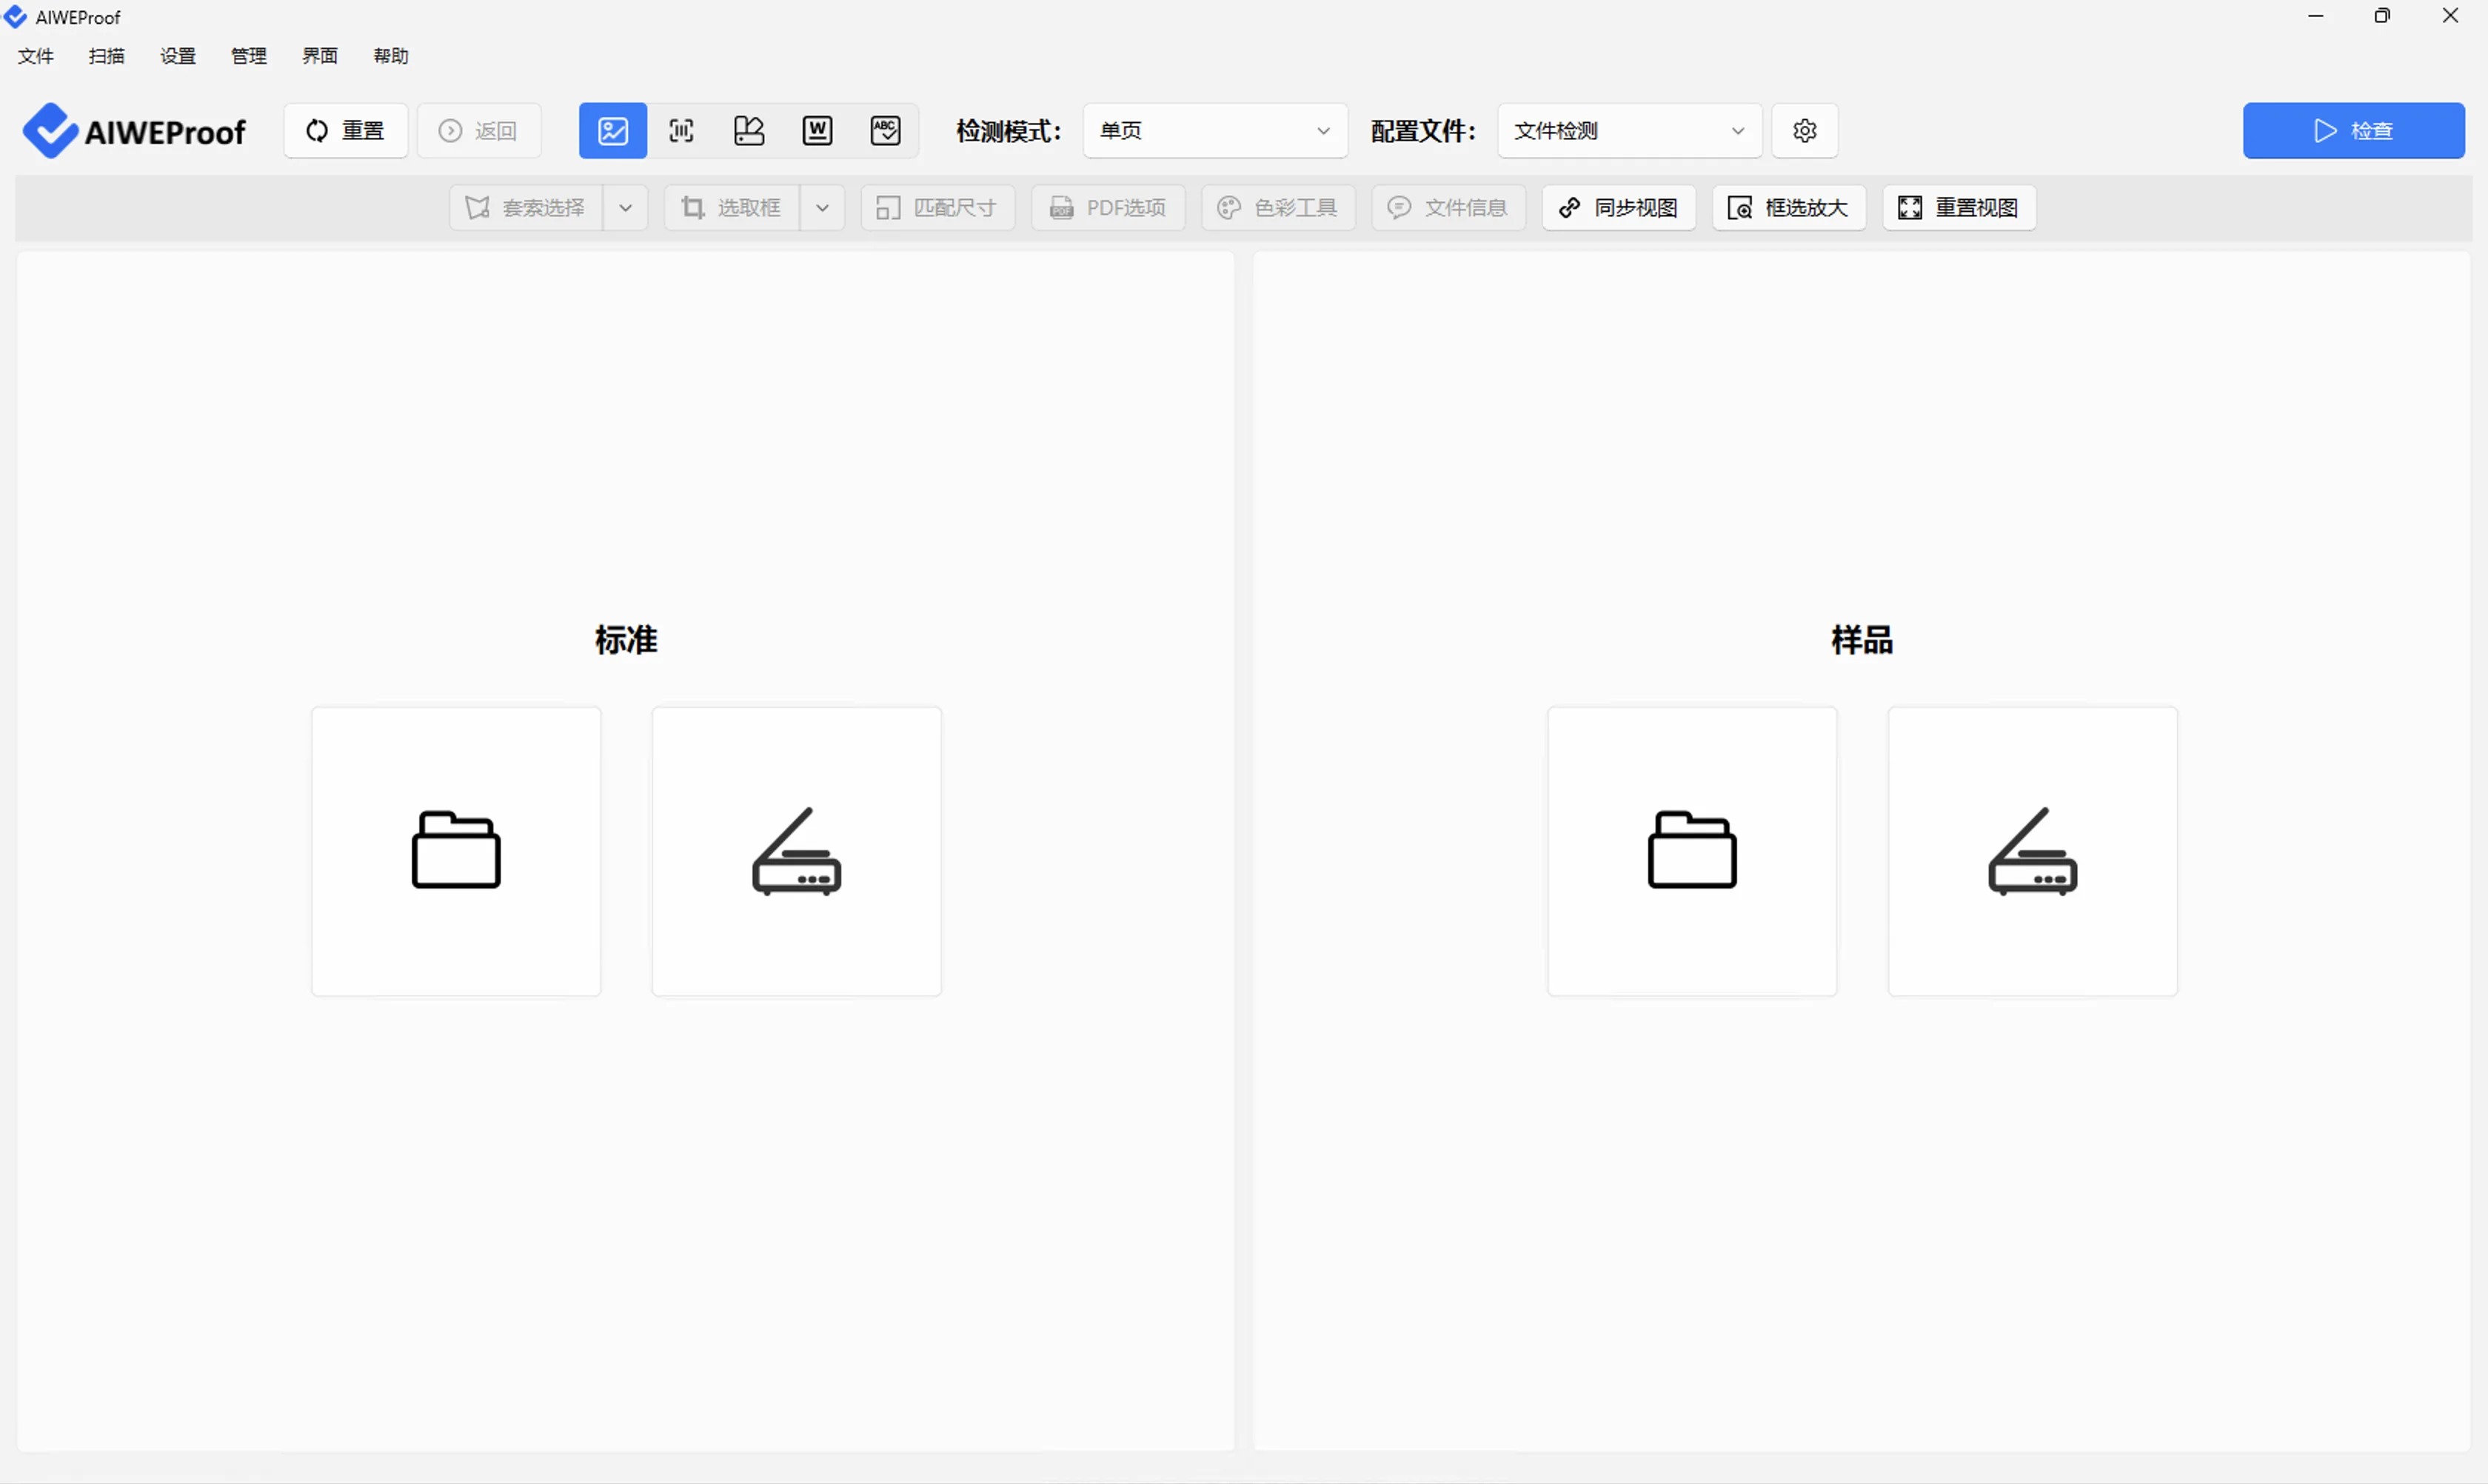Open a file for the 标准 panel
This screenshot has width=2488, height=1484.
click(456, 851)
